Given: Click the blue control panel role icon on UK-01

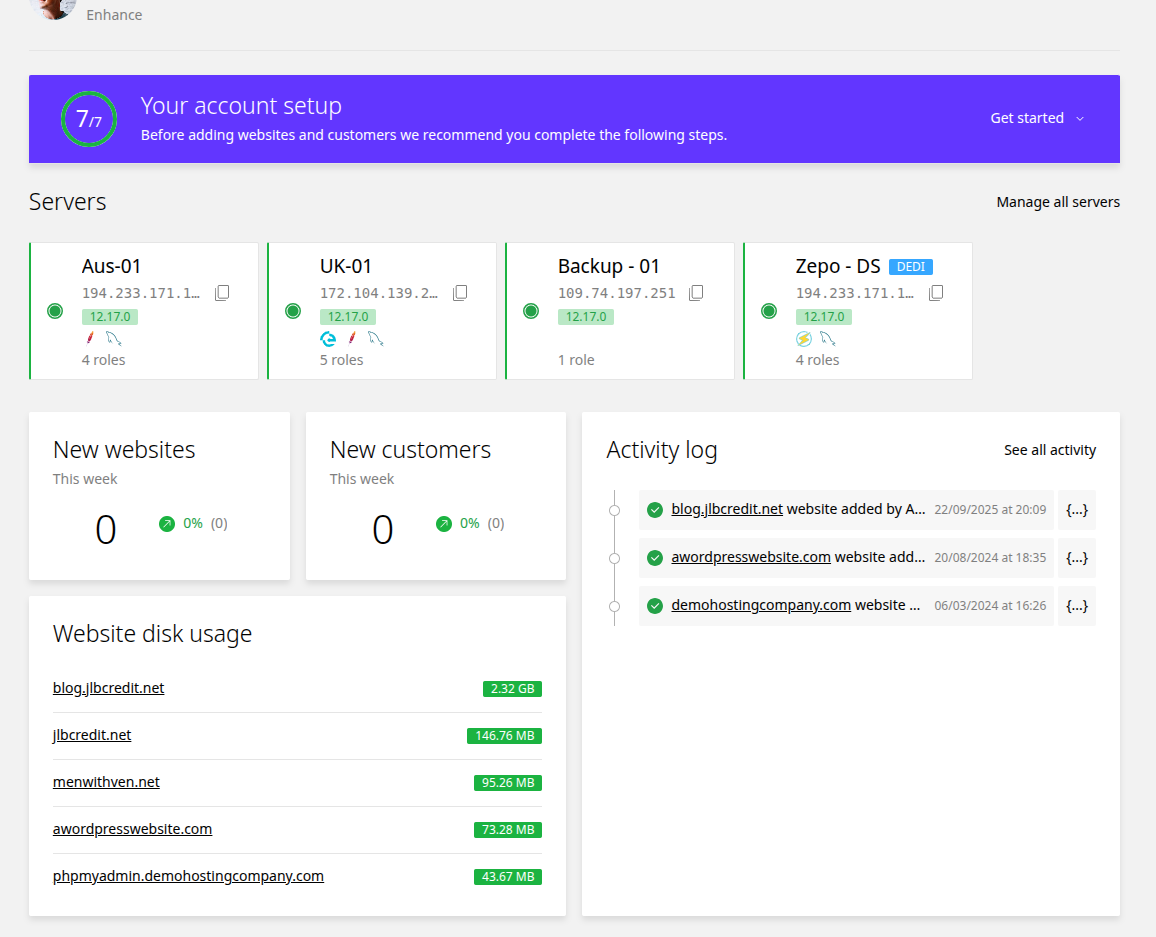Looking at the screenshot, I should pyautogui.click(x=328, y=338).
